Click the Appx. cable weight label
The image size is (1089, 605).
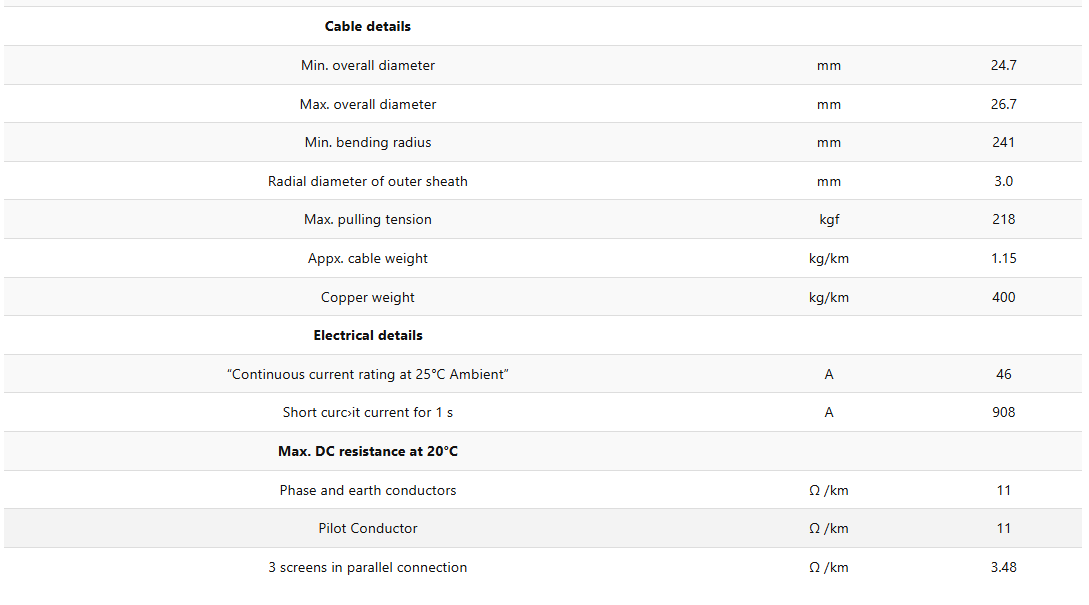(367, 258)
